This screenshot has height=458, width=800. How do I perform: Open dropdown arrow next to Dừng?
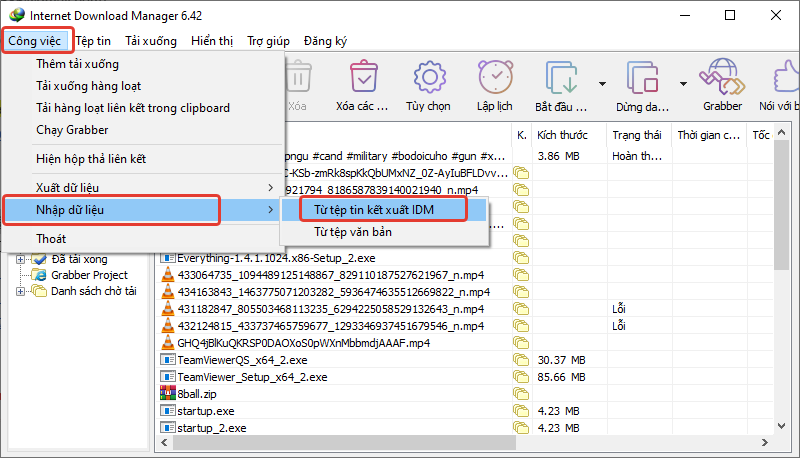(683, 84)
